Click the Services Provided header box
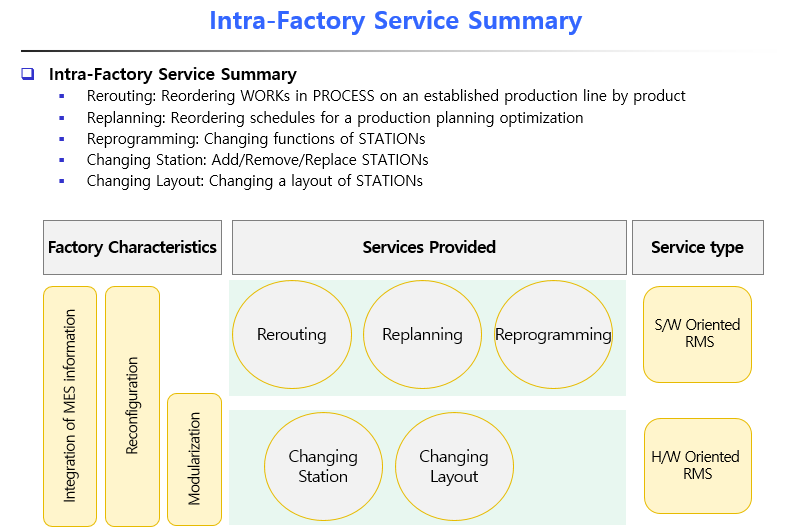 tap(428, 247)
